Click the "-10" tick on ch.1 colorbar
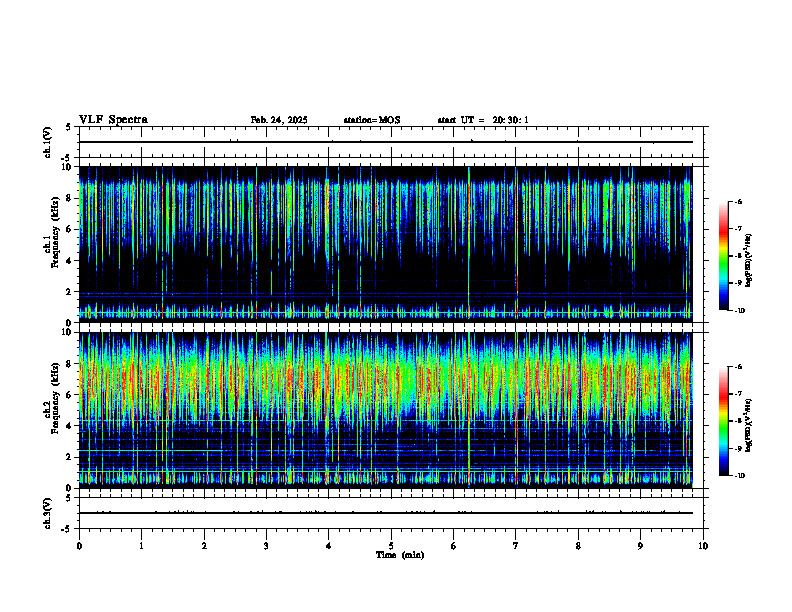Screen dimensions: 792x612 (740, 311)
